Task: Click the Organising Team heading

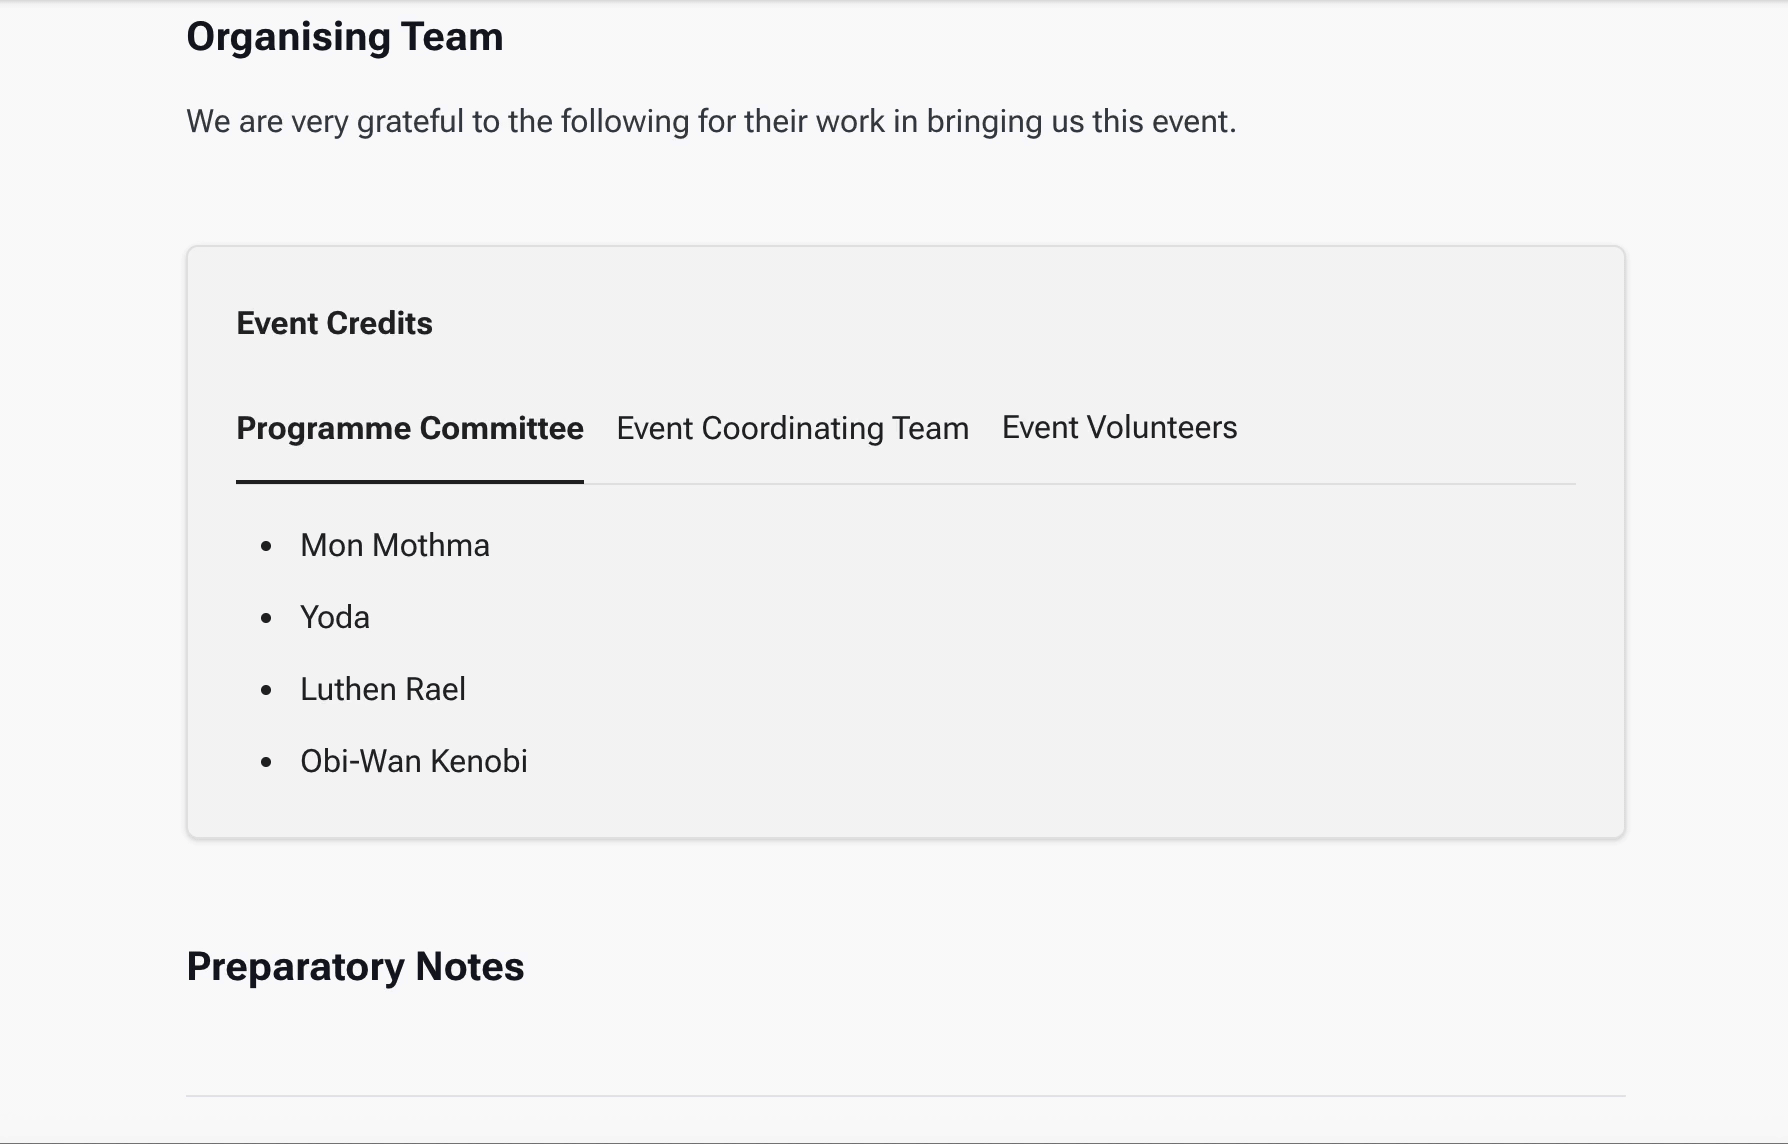Action: click(x=345, y=37)
